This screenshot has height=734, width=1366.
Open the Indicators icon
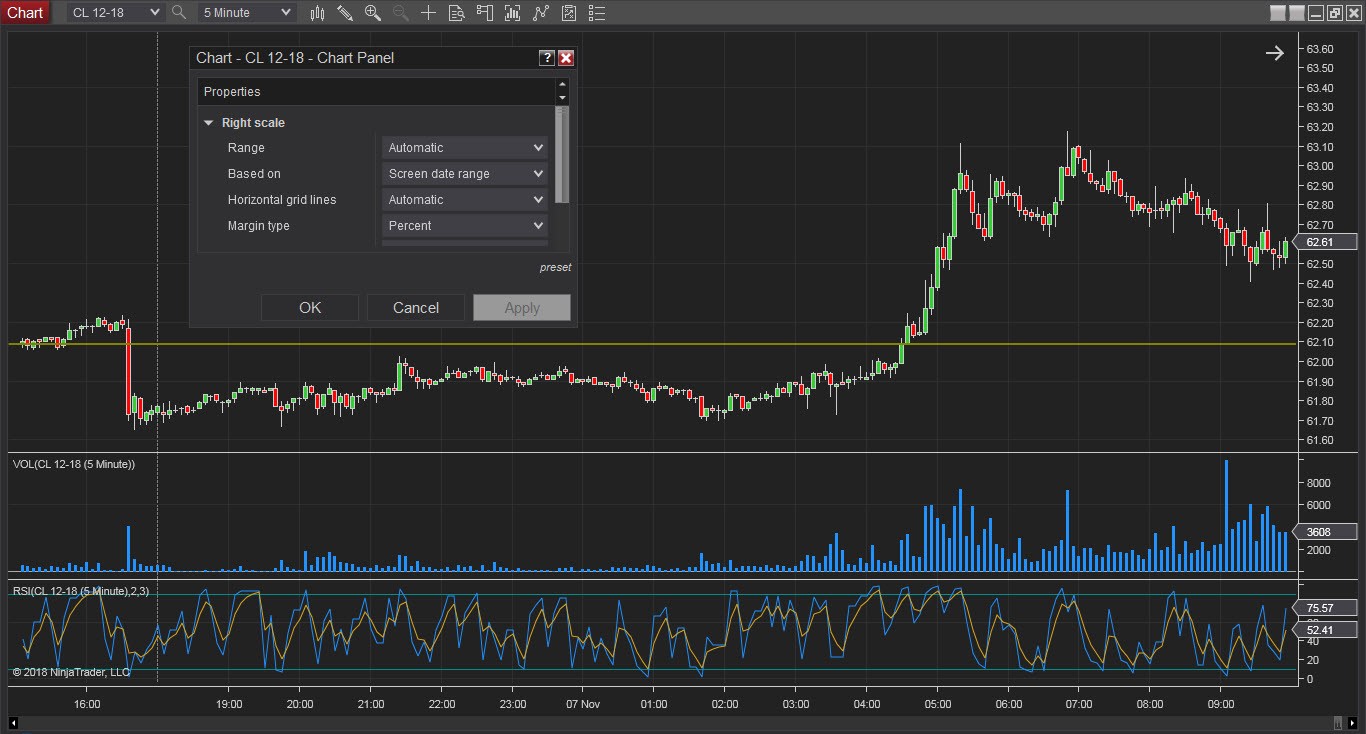(x=513, y=13)
